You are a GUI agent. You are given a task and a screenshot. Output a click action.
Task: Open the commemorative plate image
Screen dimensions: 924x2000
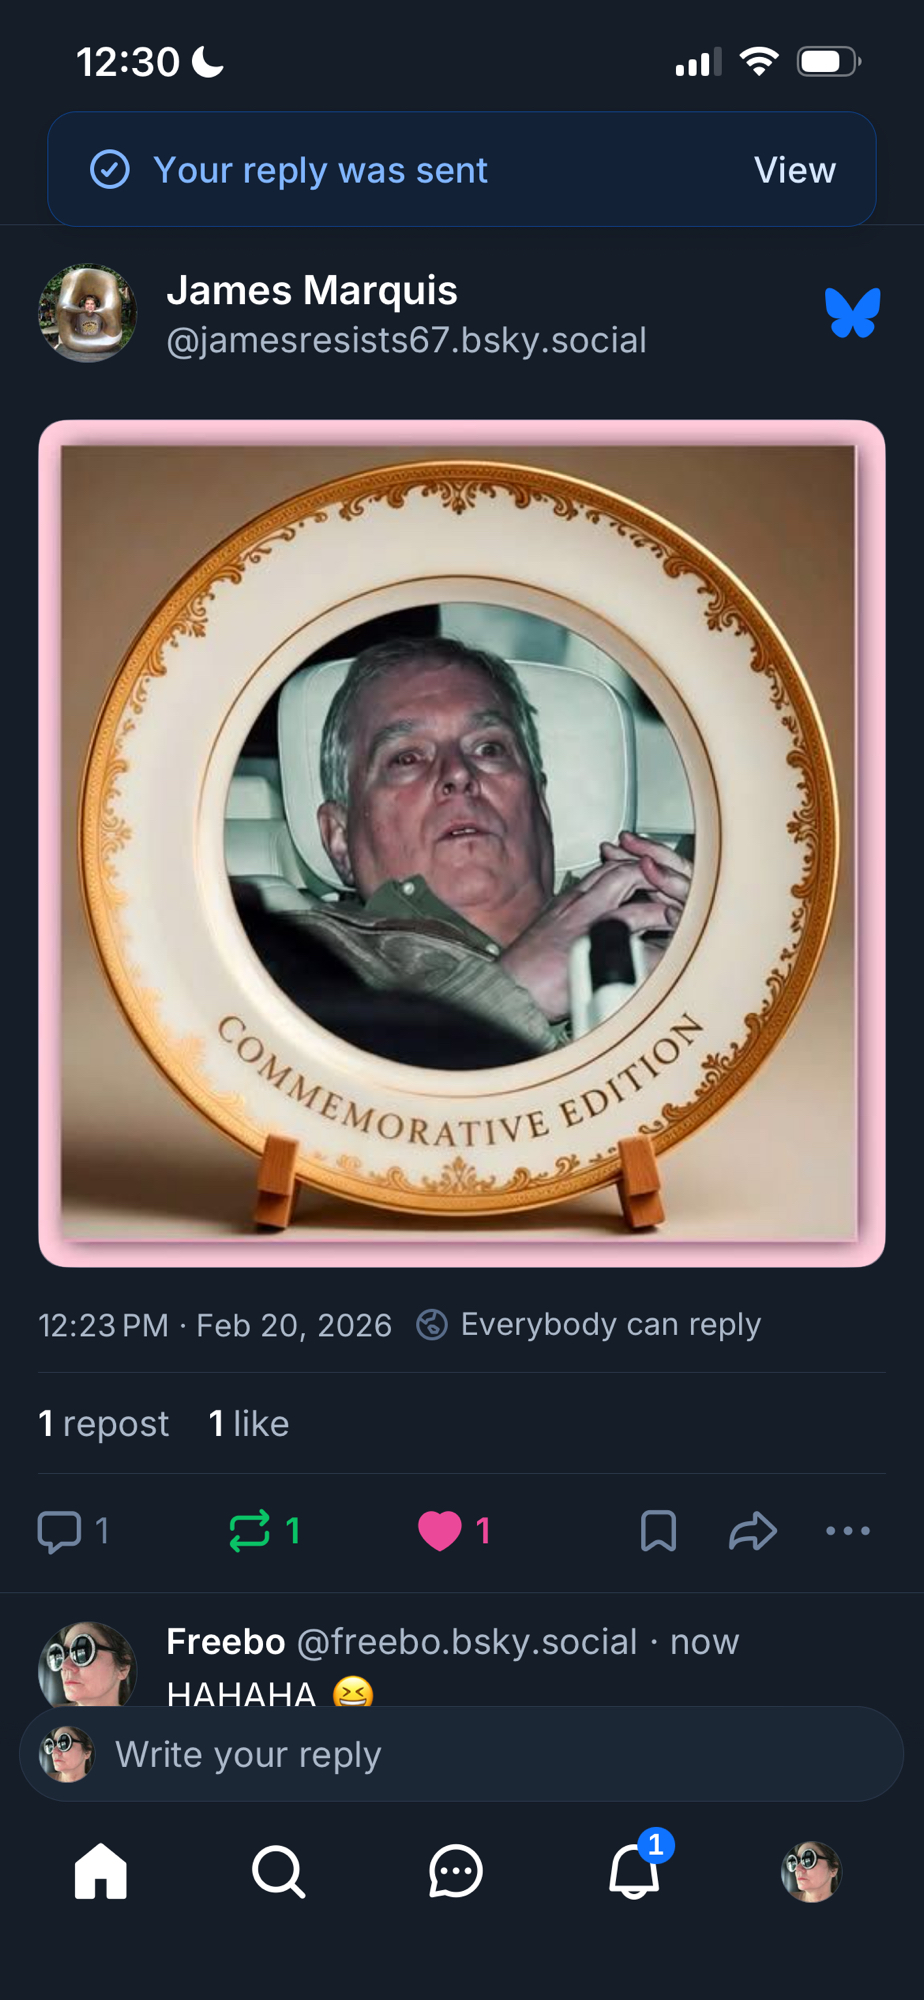pos(462,843)
